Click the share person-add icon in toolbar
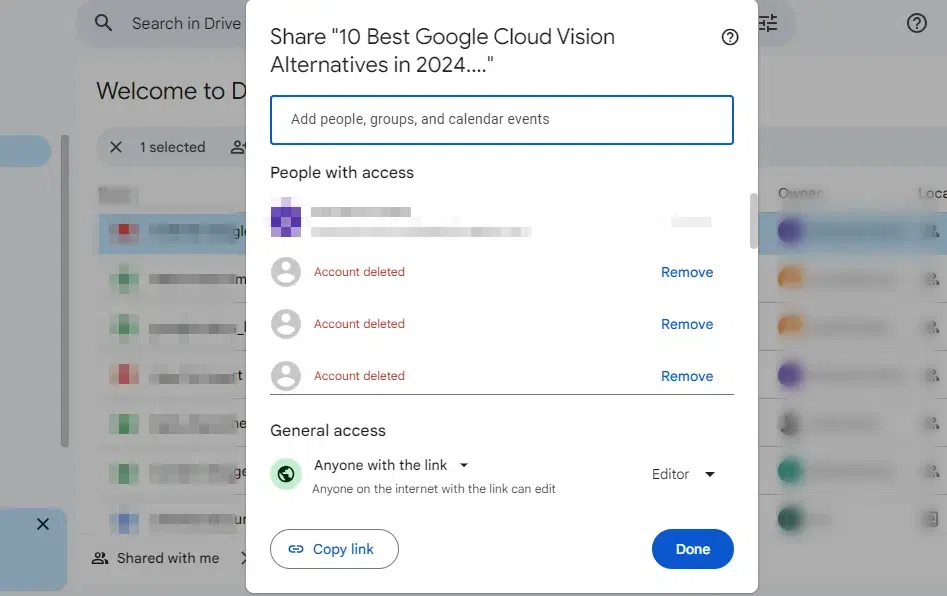 coord(238,147)
